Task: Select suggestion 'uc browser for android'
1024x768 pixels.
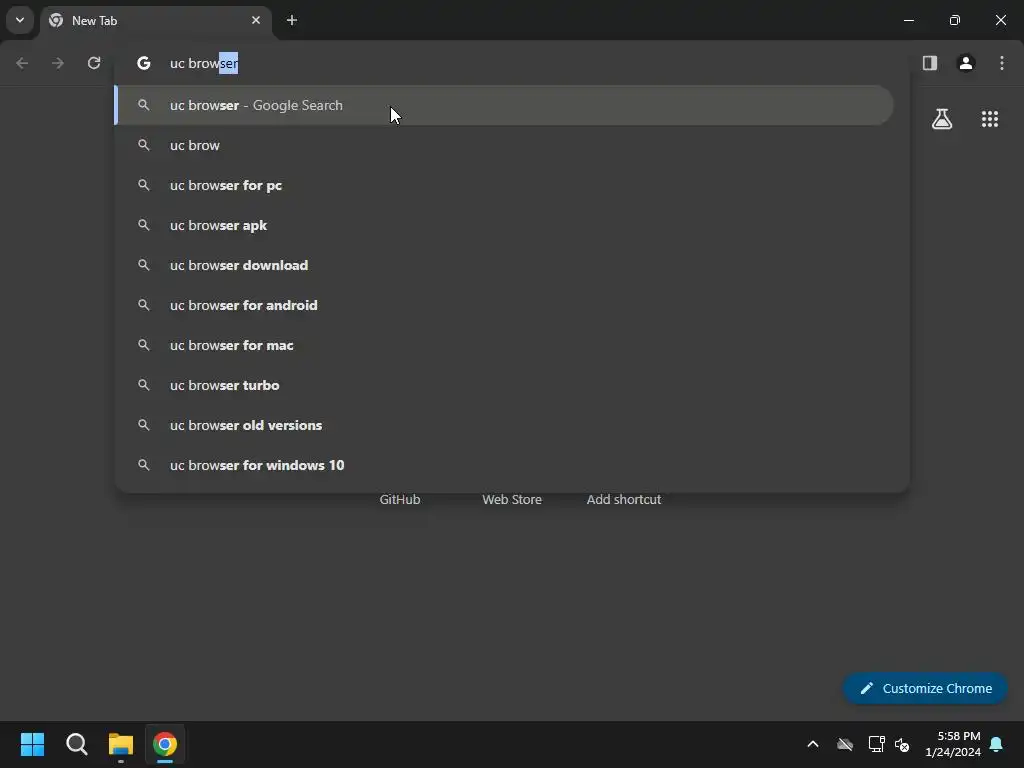Action: (504, 305)
